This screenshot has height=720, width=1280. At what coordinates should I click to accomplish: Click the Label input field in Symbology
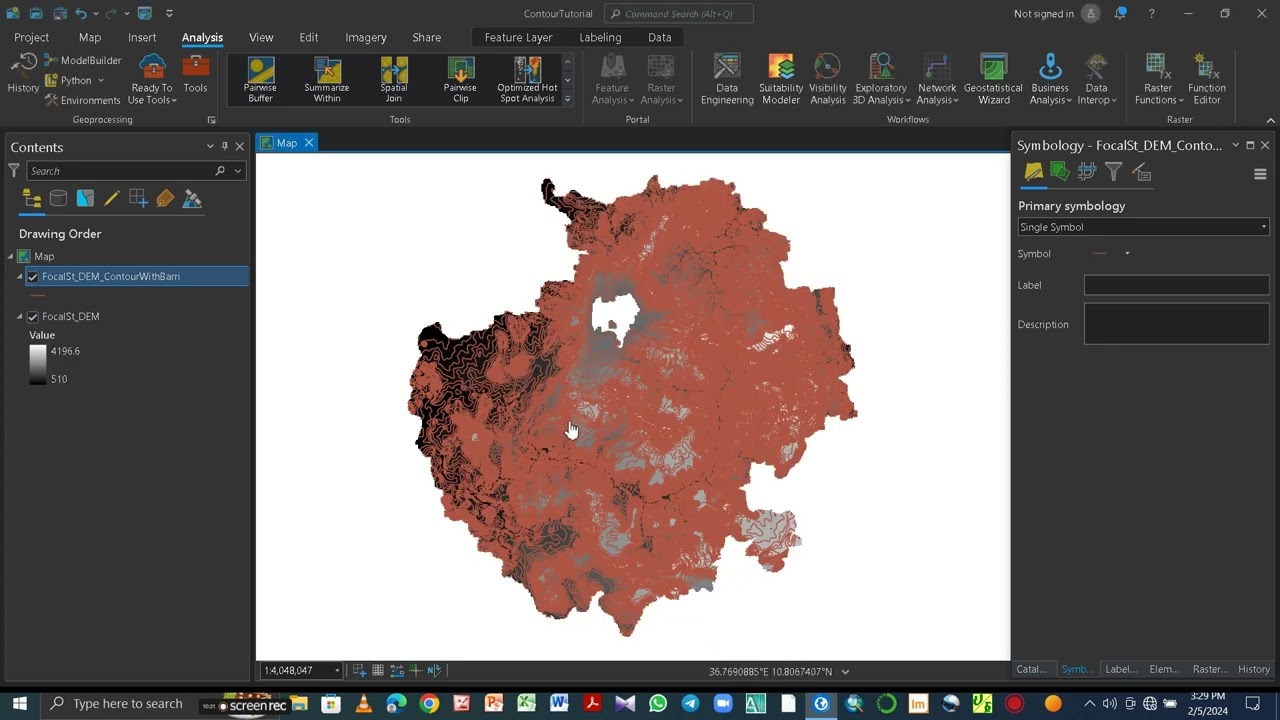coord(1177,285)
